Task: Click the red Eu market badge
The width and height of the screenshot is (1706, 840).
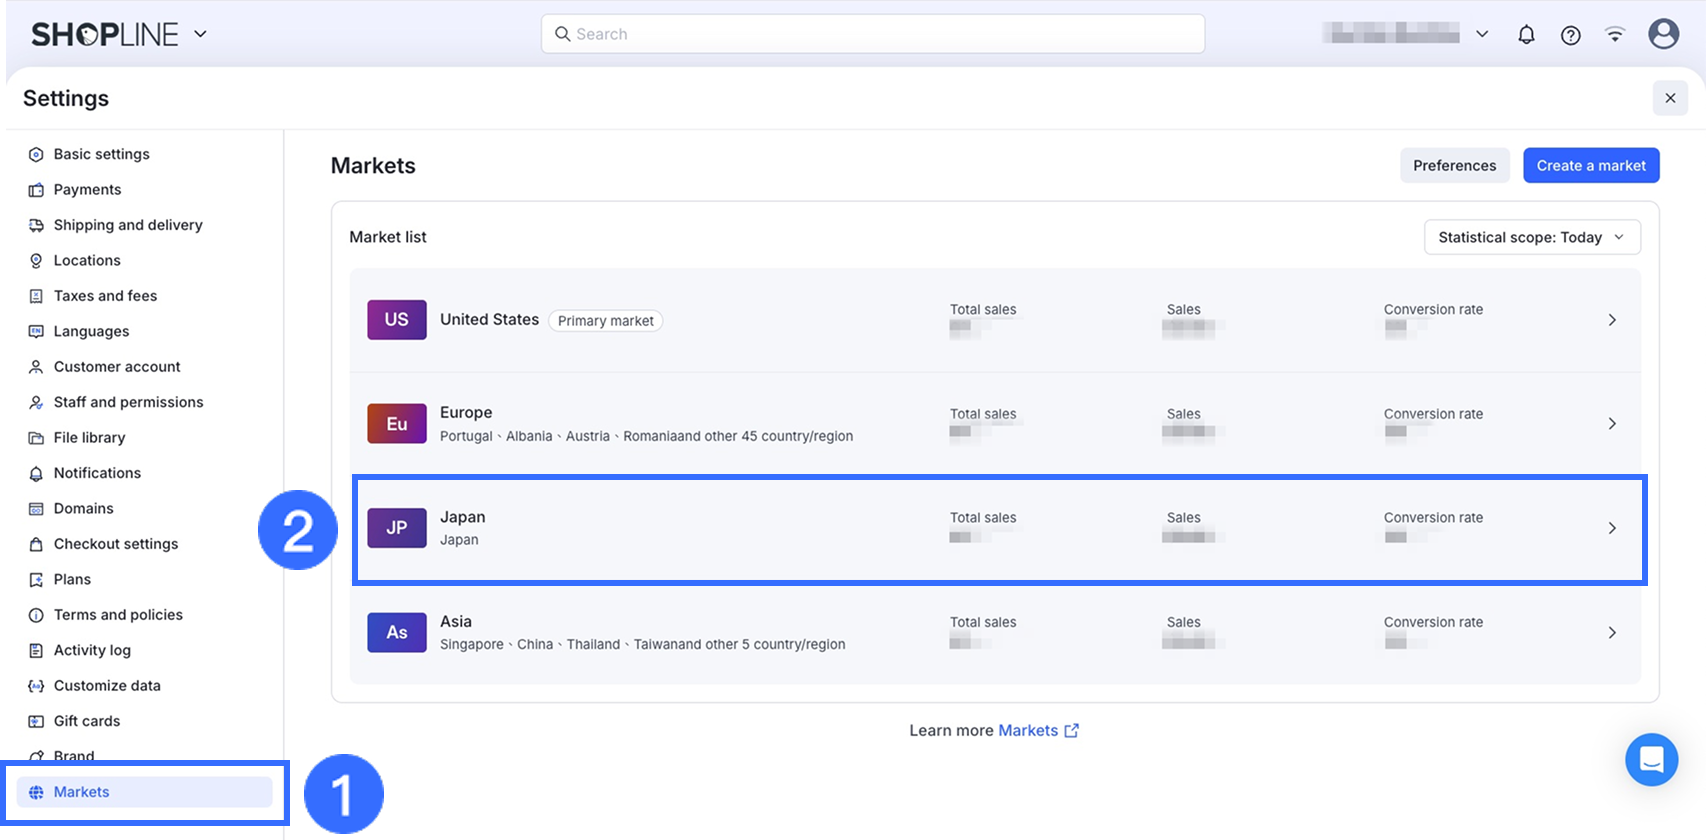Action: [x=397, y=424]
